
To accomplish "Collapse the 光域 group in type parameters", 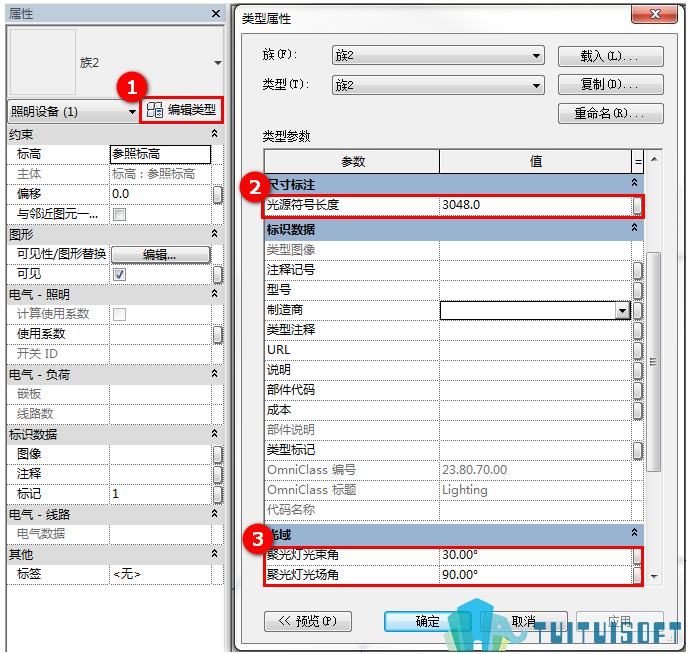I will [x=634, y=532].
